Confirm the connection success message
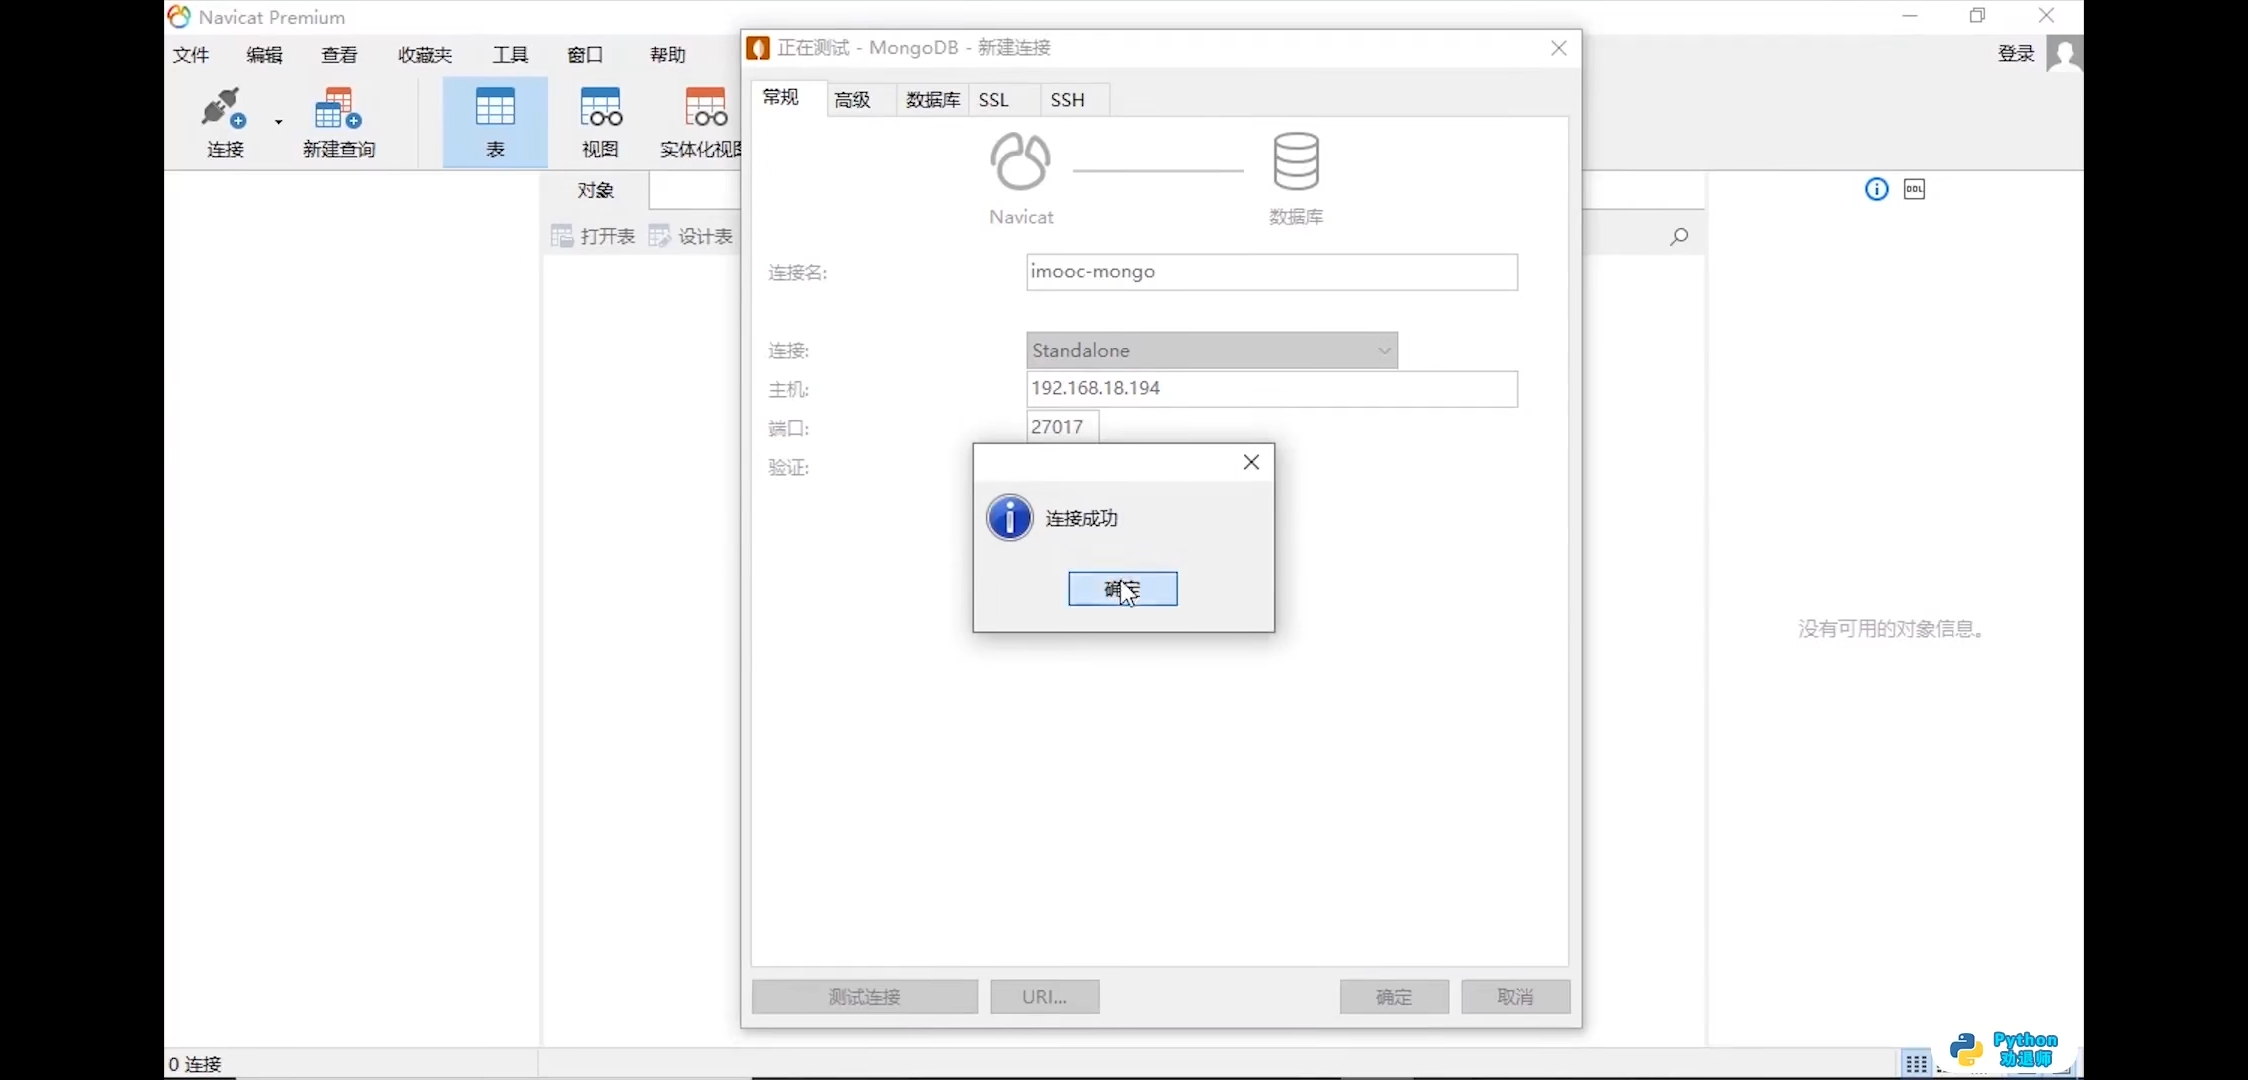Viewport: 2248px width, 1080px height. (1122, 589)
